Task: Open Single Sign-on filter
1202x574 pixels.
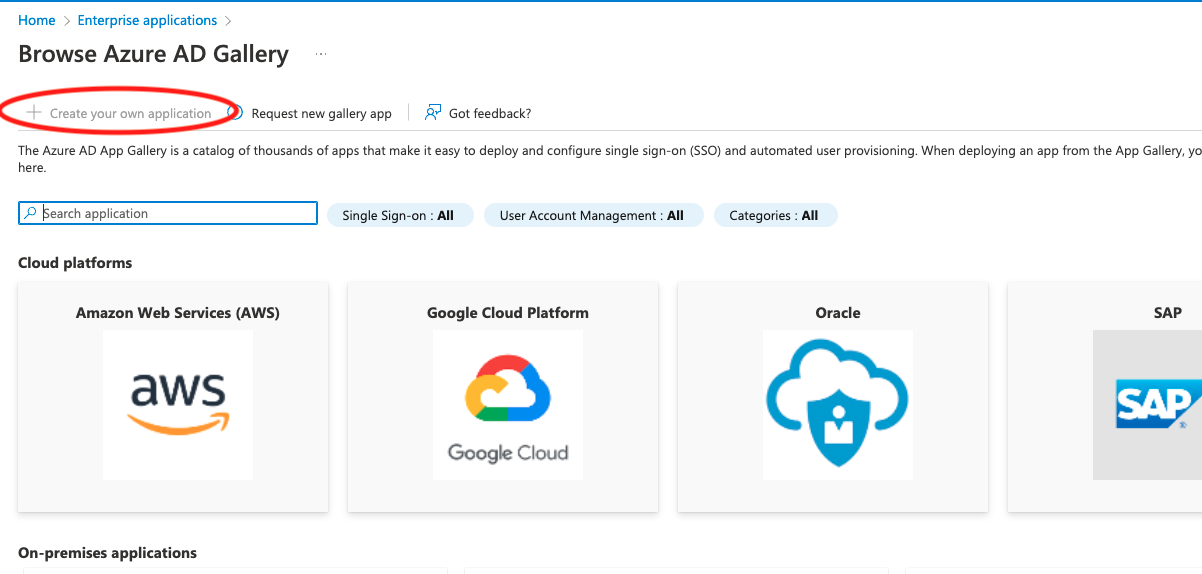Action: 398,215
